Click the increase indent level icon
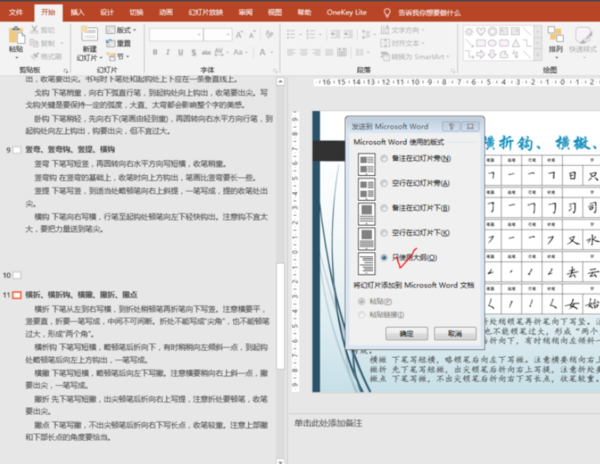This screenshot has height=464, width=600. tap(348, 34)
